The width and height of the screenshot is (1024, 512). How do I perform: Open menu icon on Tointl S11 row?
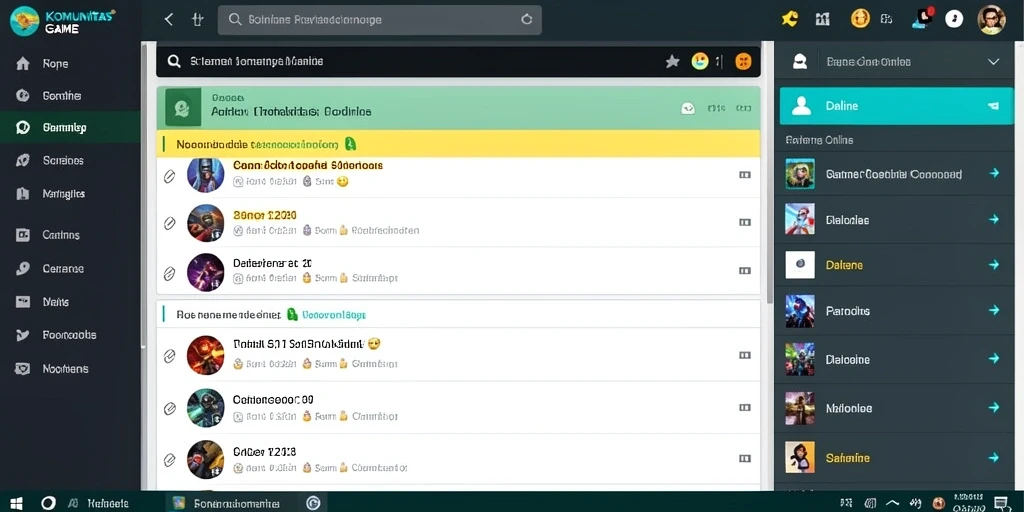[x=744, y=355]
